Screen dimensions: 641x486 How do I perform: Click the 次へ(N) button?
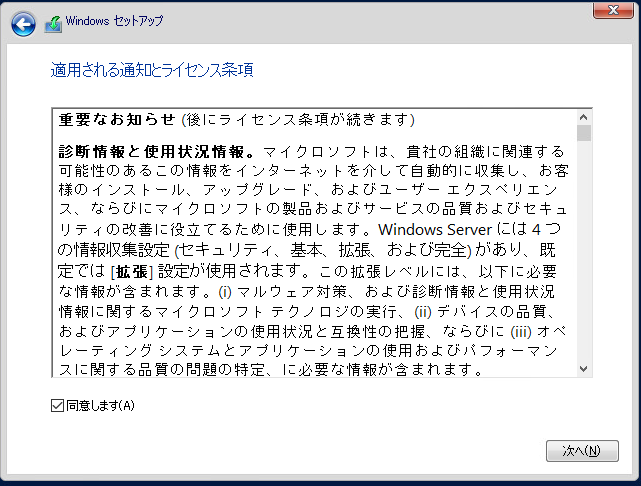(x=582, y=450)
